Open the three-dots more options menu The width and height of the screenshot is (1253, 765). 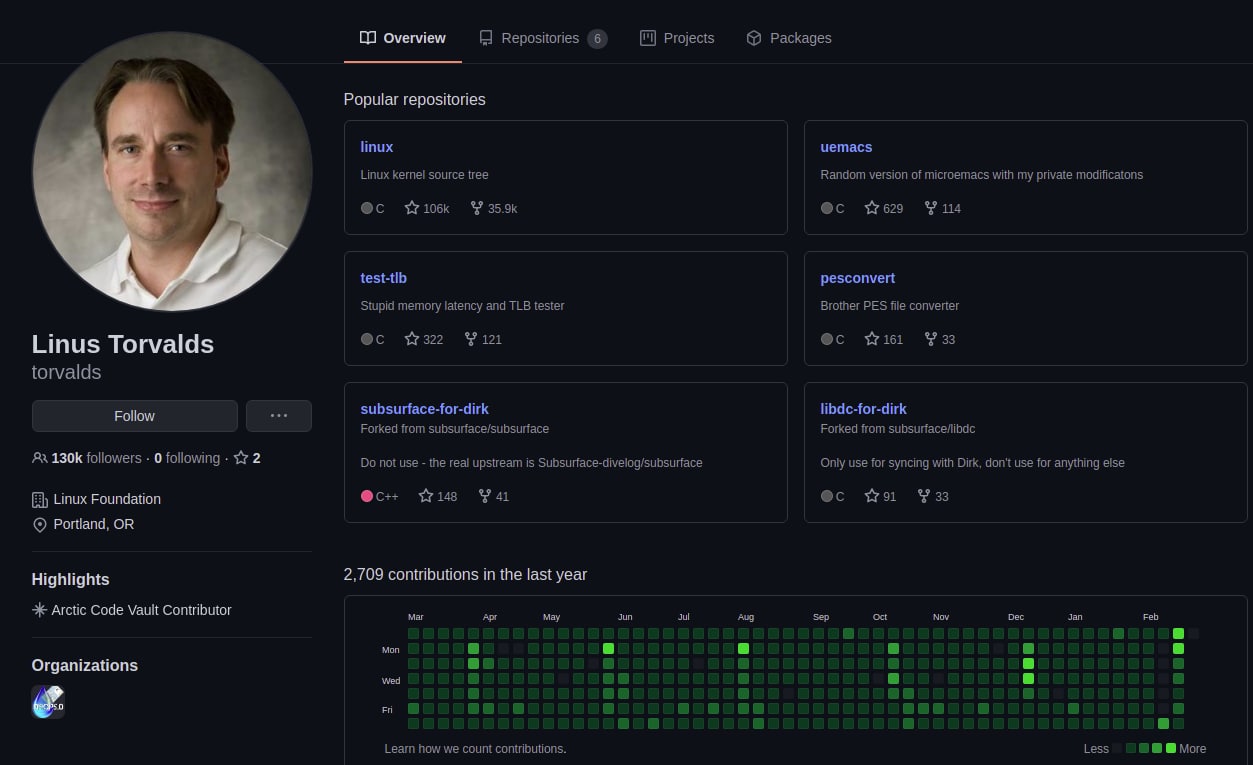point(279,416)
